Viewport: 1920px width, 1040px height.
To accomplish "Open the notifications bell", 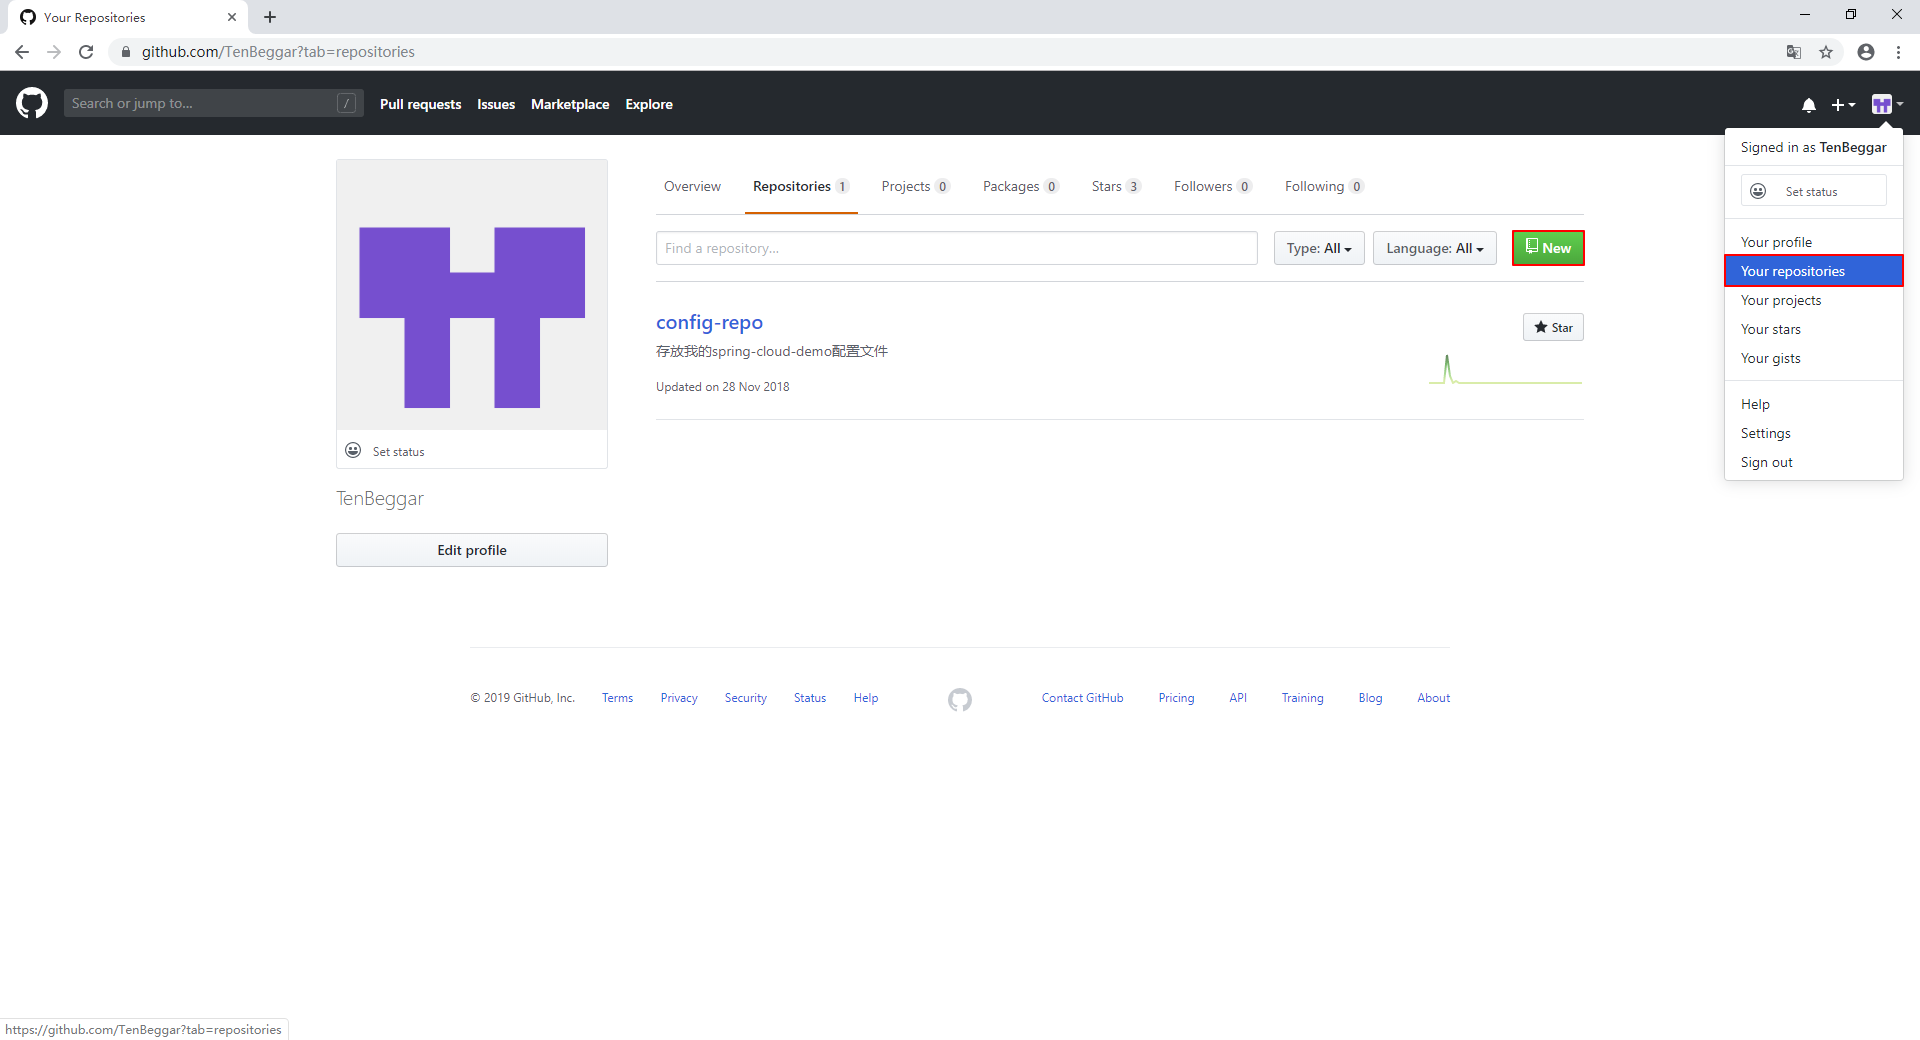I will pos(1808,105).
